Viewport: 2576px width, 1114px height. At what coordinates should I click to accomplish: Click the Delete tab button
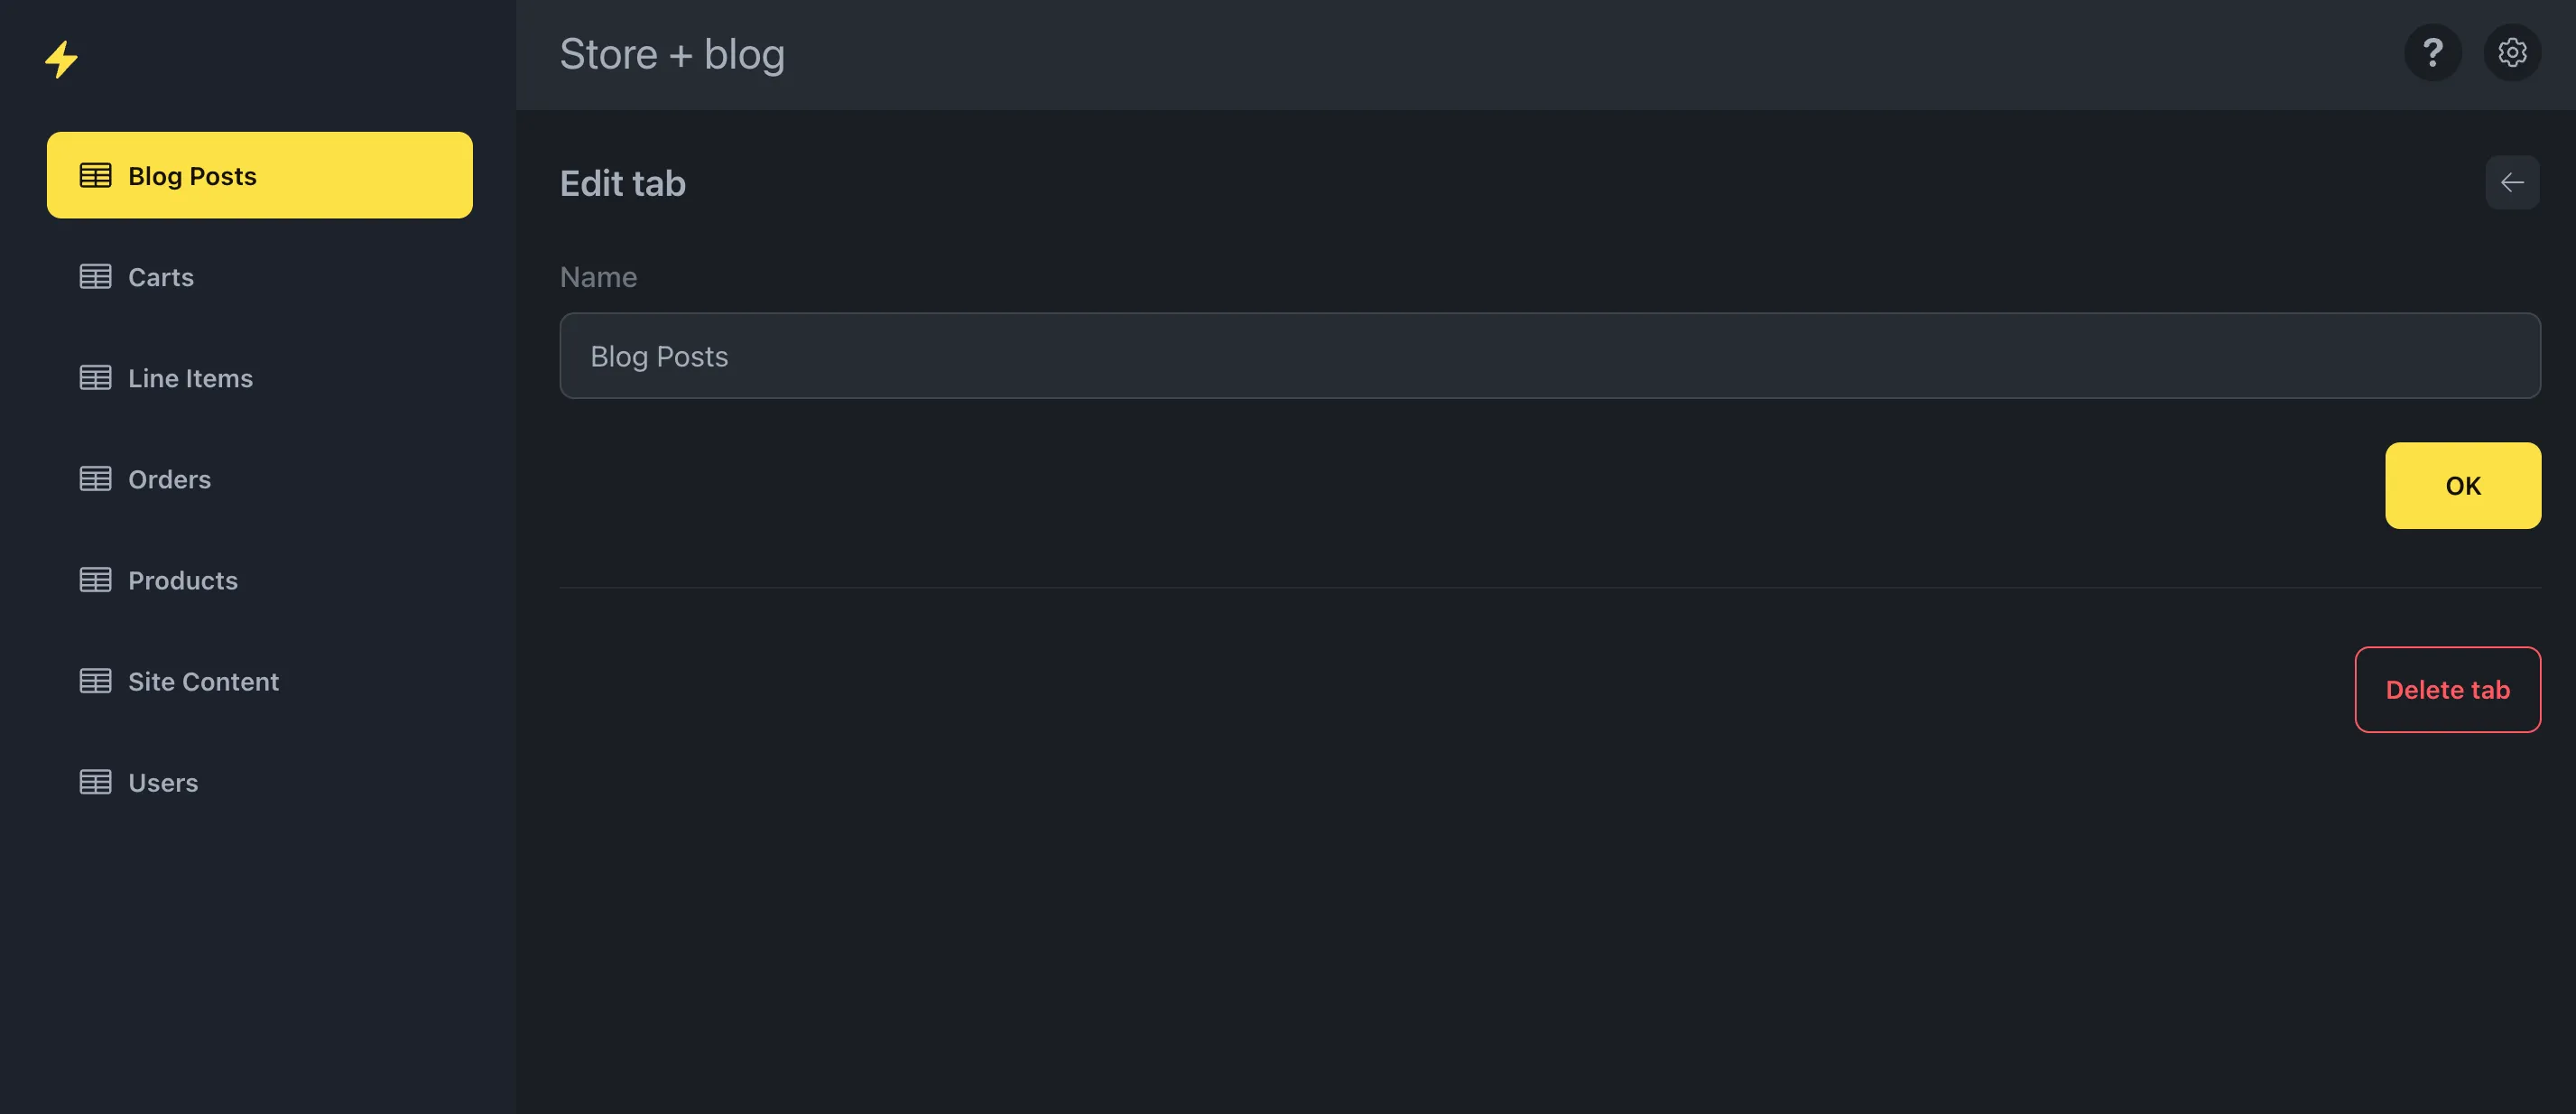pyautogui.click(x=2447, y=689)
